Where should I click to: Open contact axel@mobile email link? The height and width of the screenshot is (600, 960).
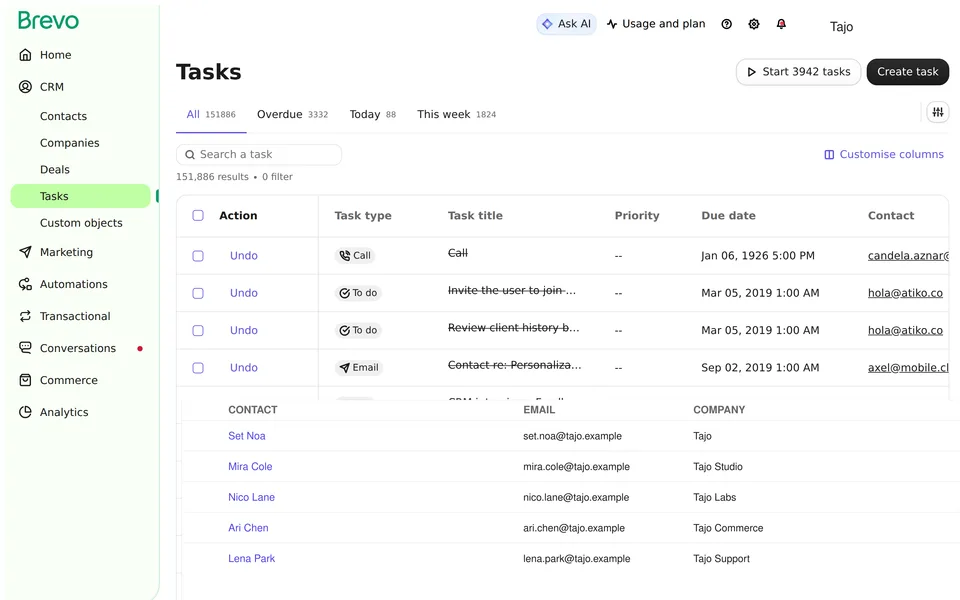pyautogui.click(x=908, y=367)
